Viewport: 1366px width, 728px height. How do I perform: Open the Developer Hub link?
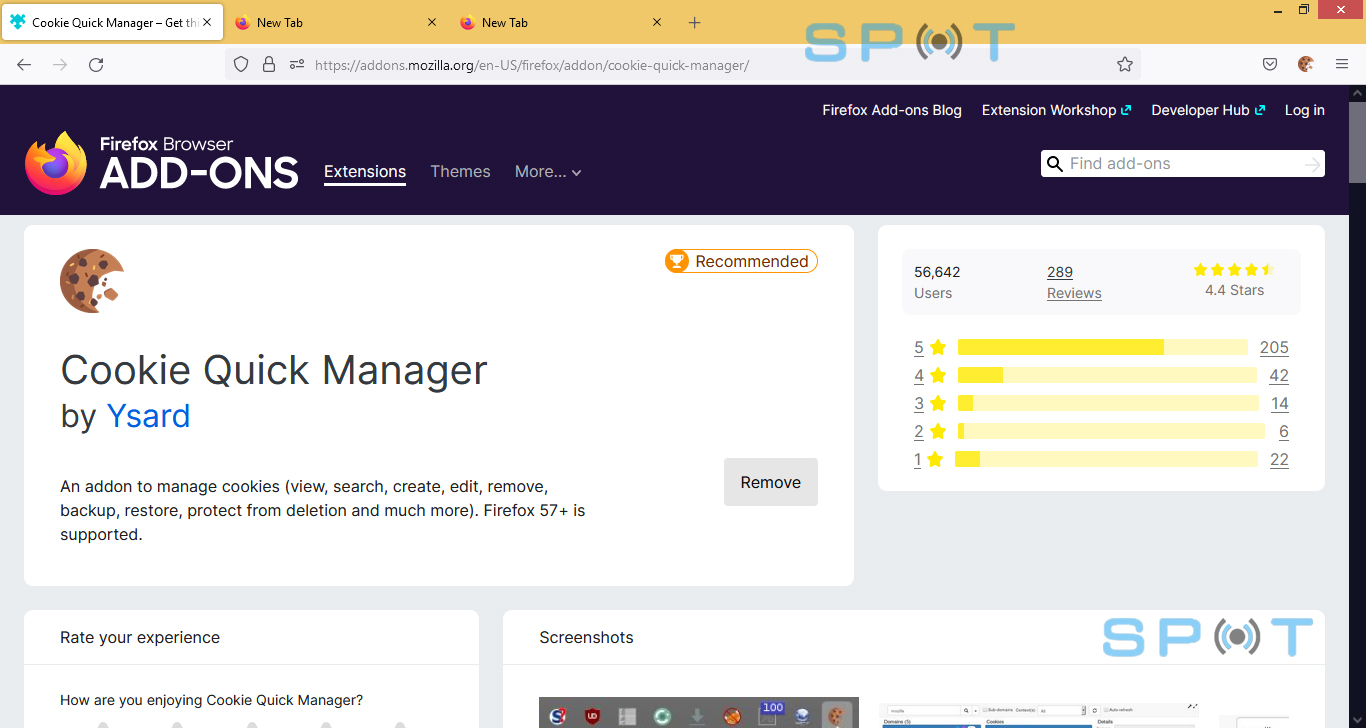1208,110
